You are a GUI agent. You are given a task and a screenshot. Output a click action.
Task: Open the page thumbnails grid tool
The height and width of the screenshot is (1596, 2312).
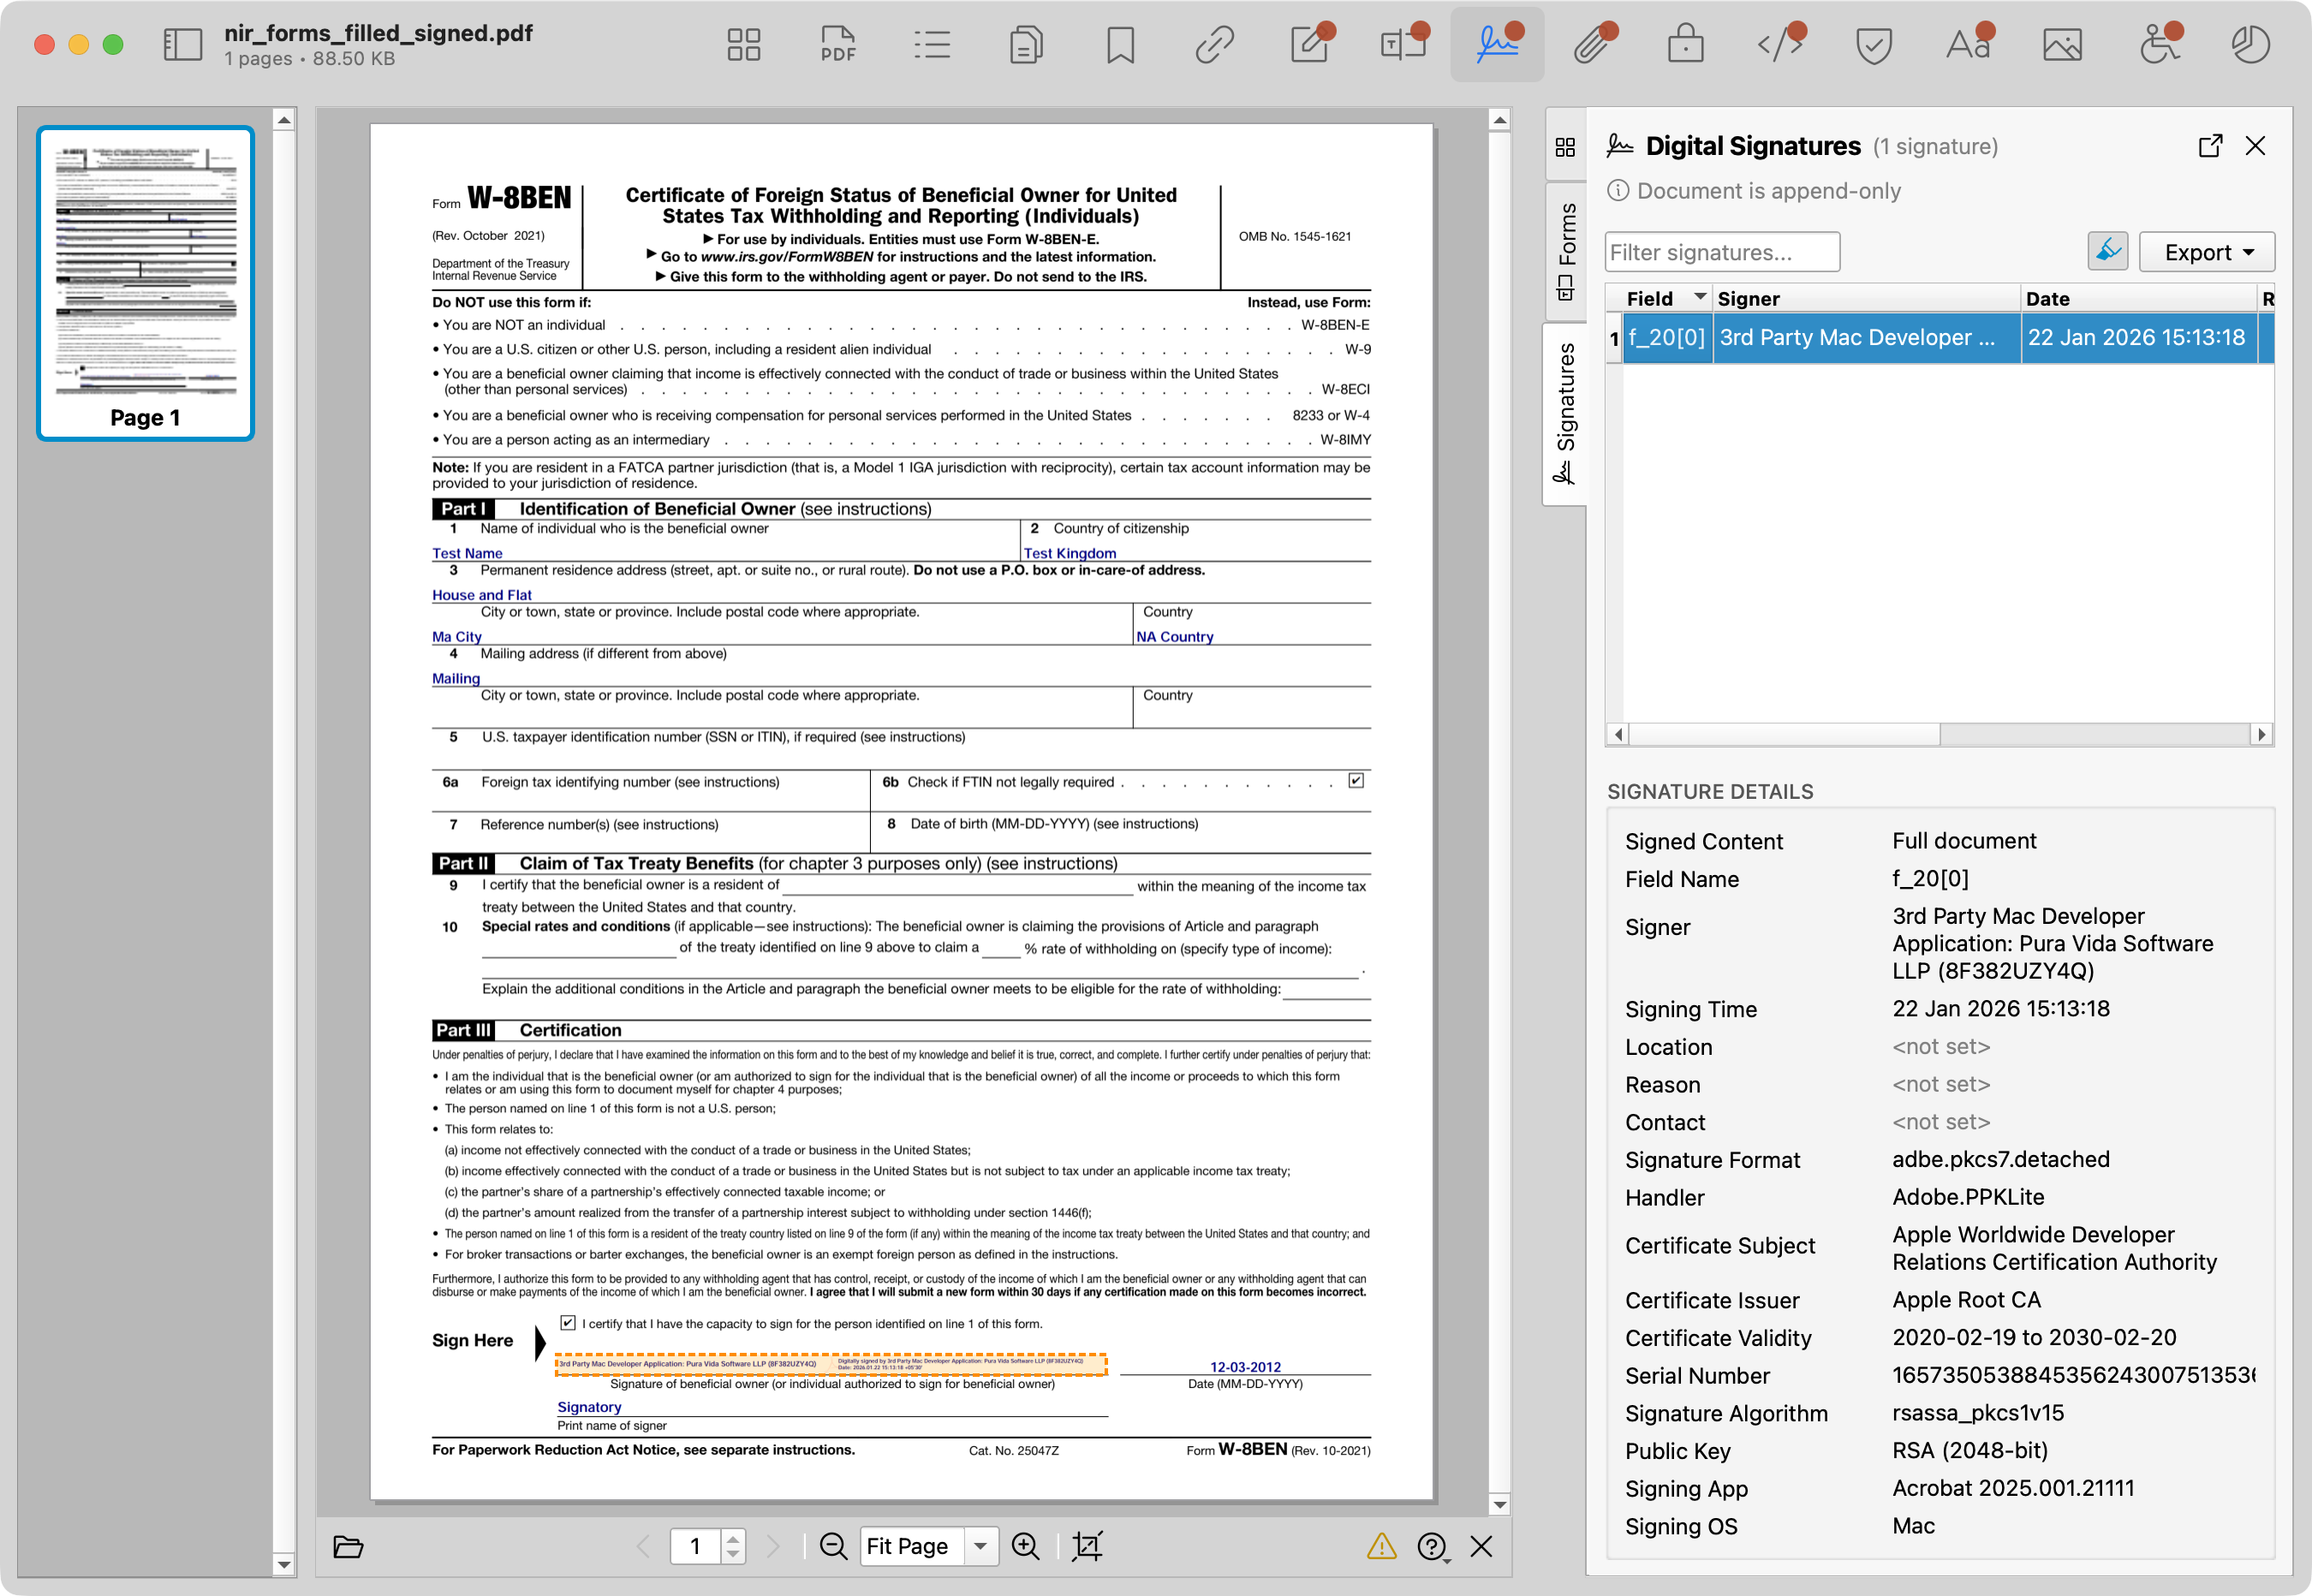click(x=743, y=44)
